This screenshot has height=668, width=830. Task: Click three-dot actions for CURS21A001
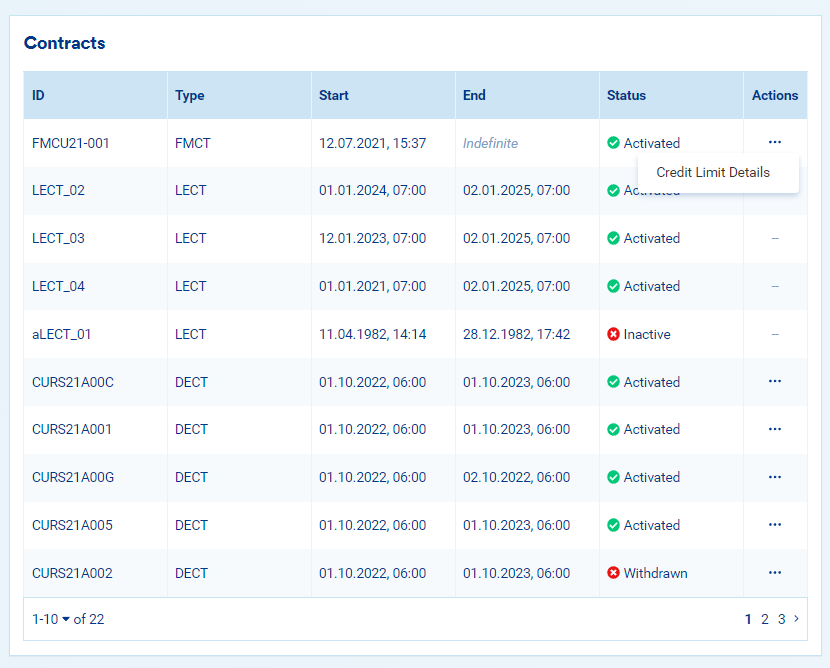(775, 429)
